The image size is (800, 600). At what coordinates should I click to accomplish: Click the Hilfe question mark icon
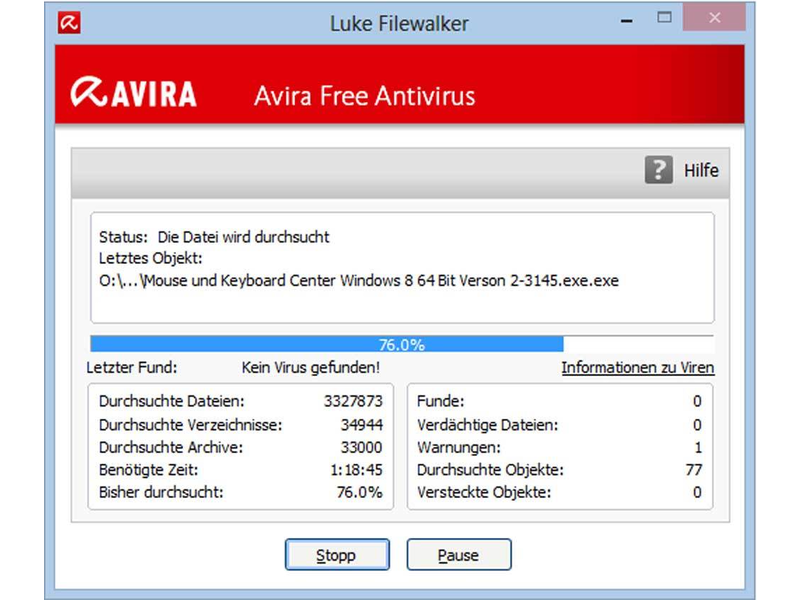pos(659,169)
